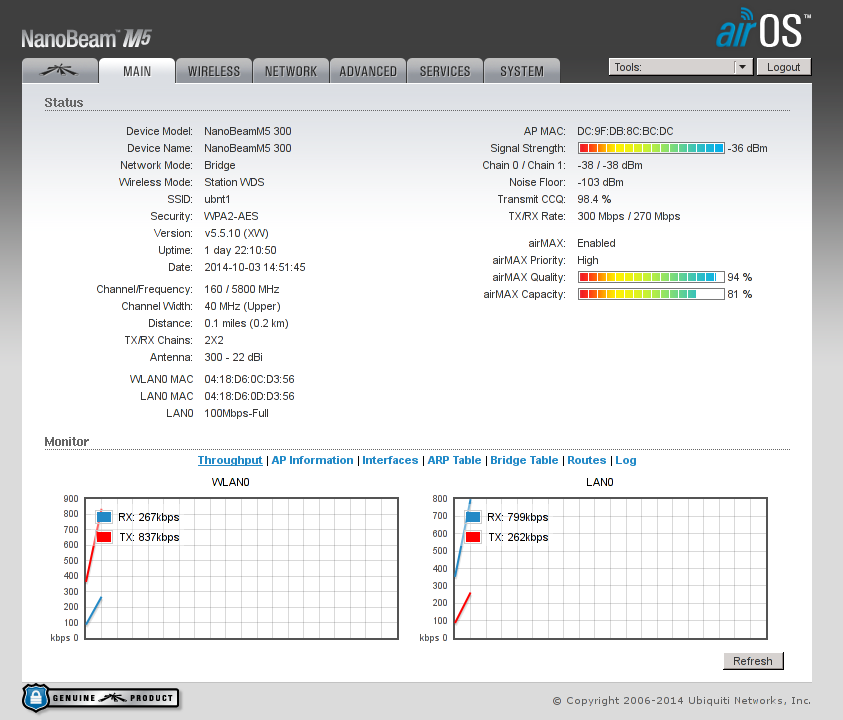This screenshot has height=720, width=843.
Task: Click the Security value WPA2-AES
Action: click(231, 216)
